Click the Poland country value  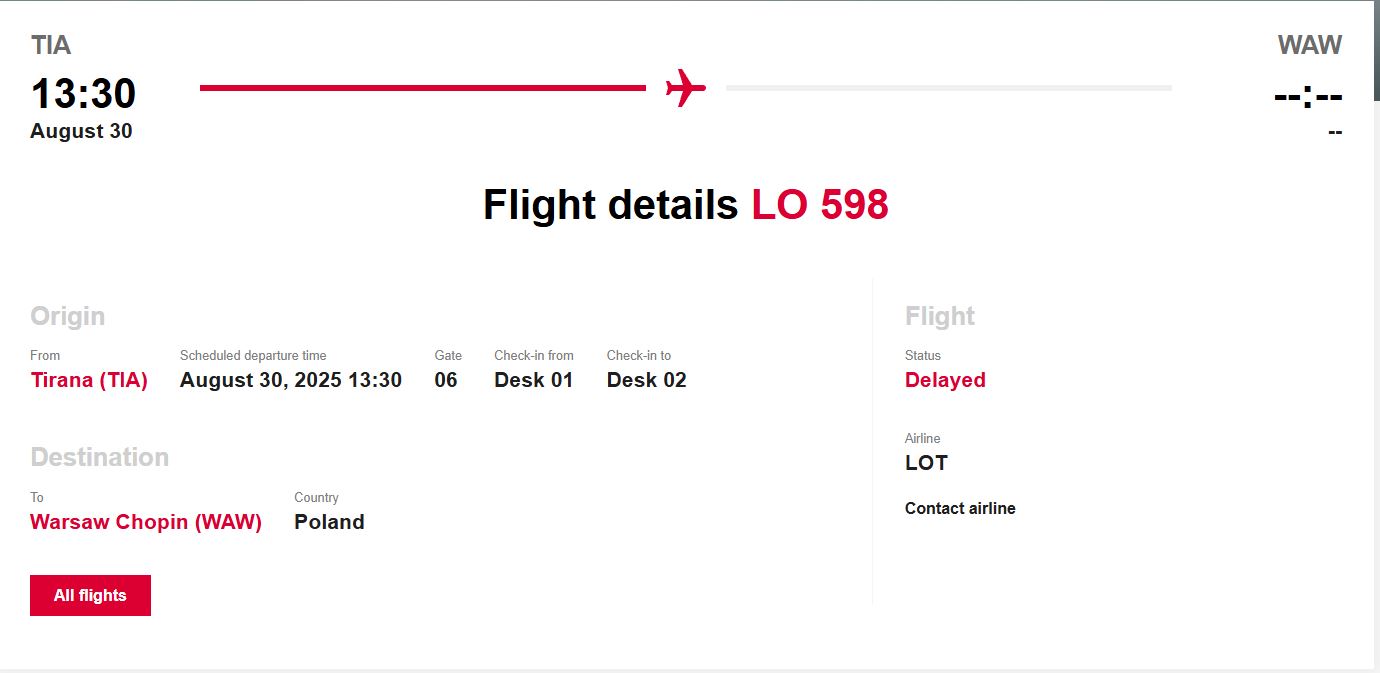[x=329, y=522]
